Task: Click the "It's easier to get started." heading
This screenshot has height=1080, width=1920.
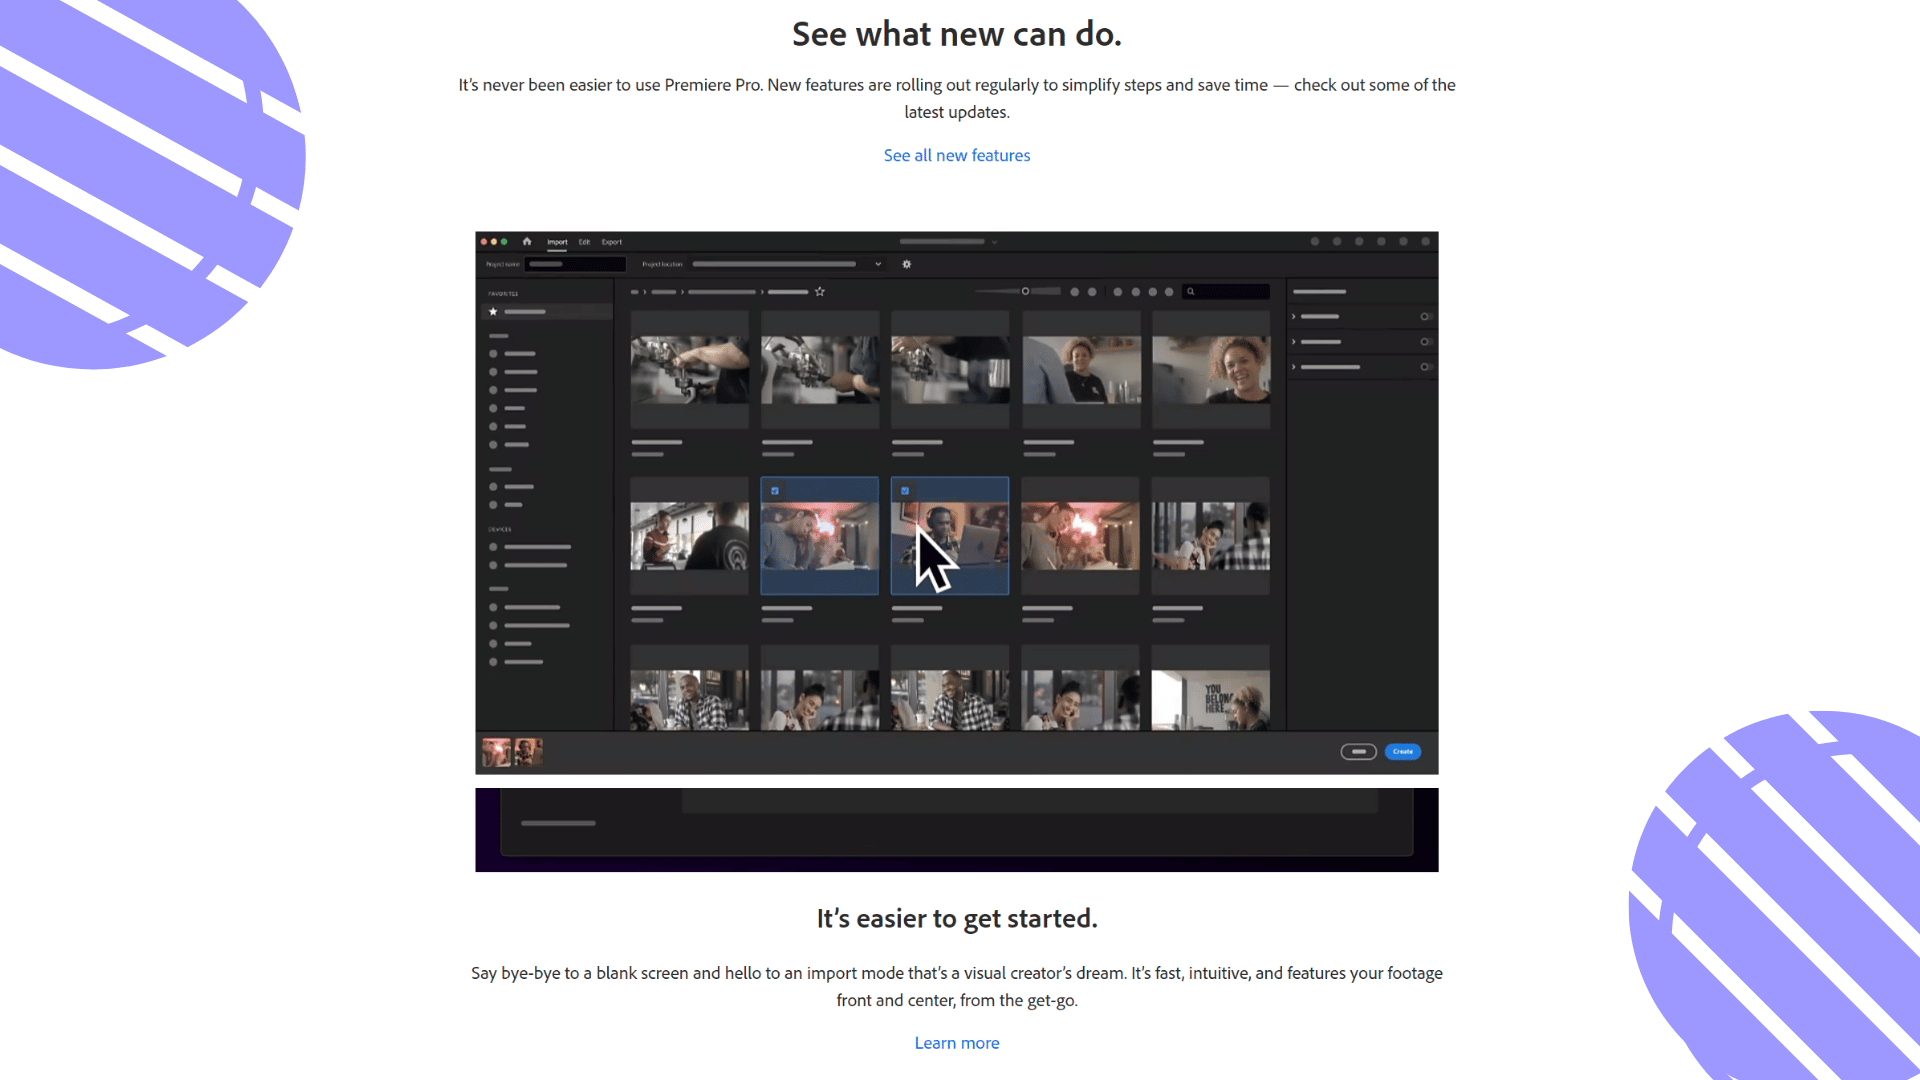Action: (x=957, y=919)
